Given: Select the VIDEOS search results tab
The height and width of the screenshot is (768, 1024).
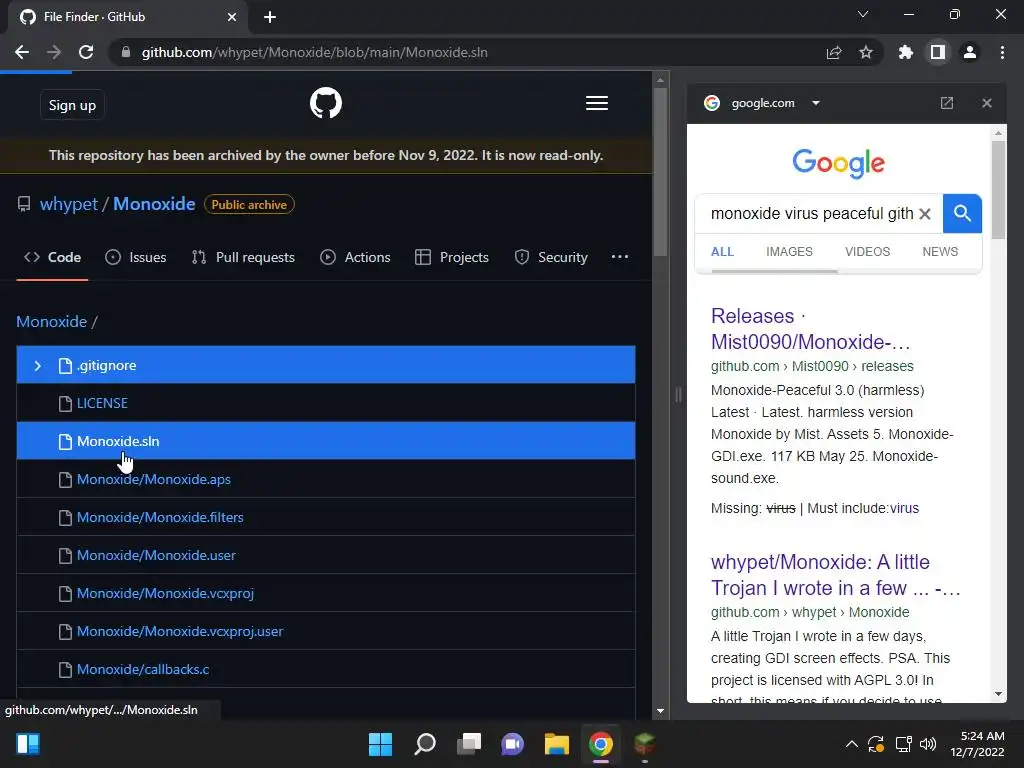Looking at the screenshot, I should point(867,252).
